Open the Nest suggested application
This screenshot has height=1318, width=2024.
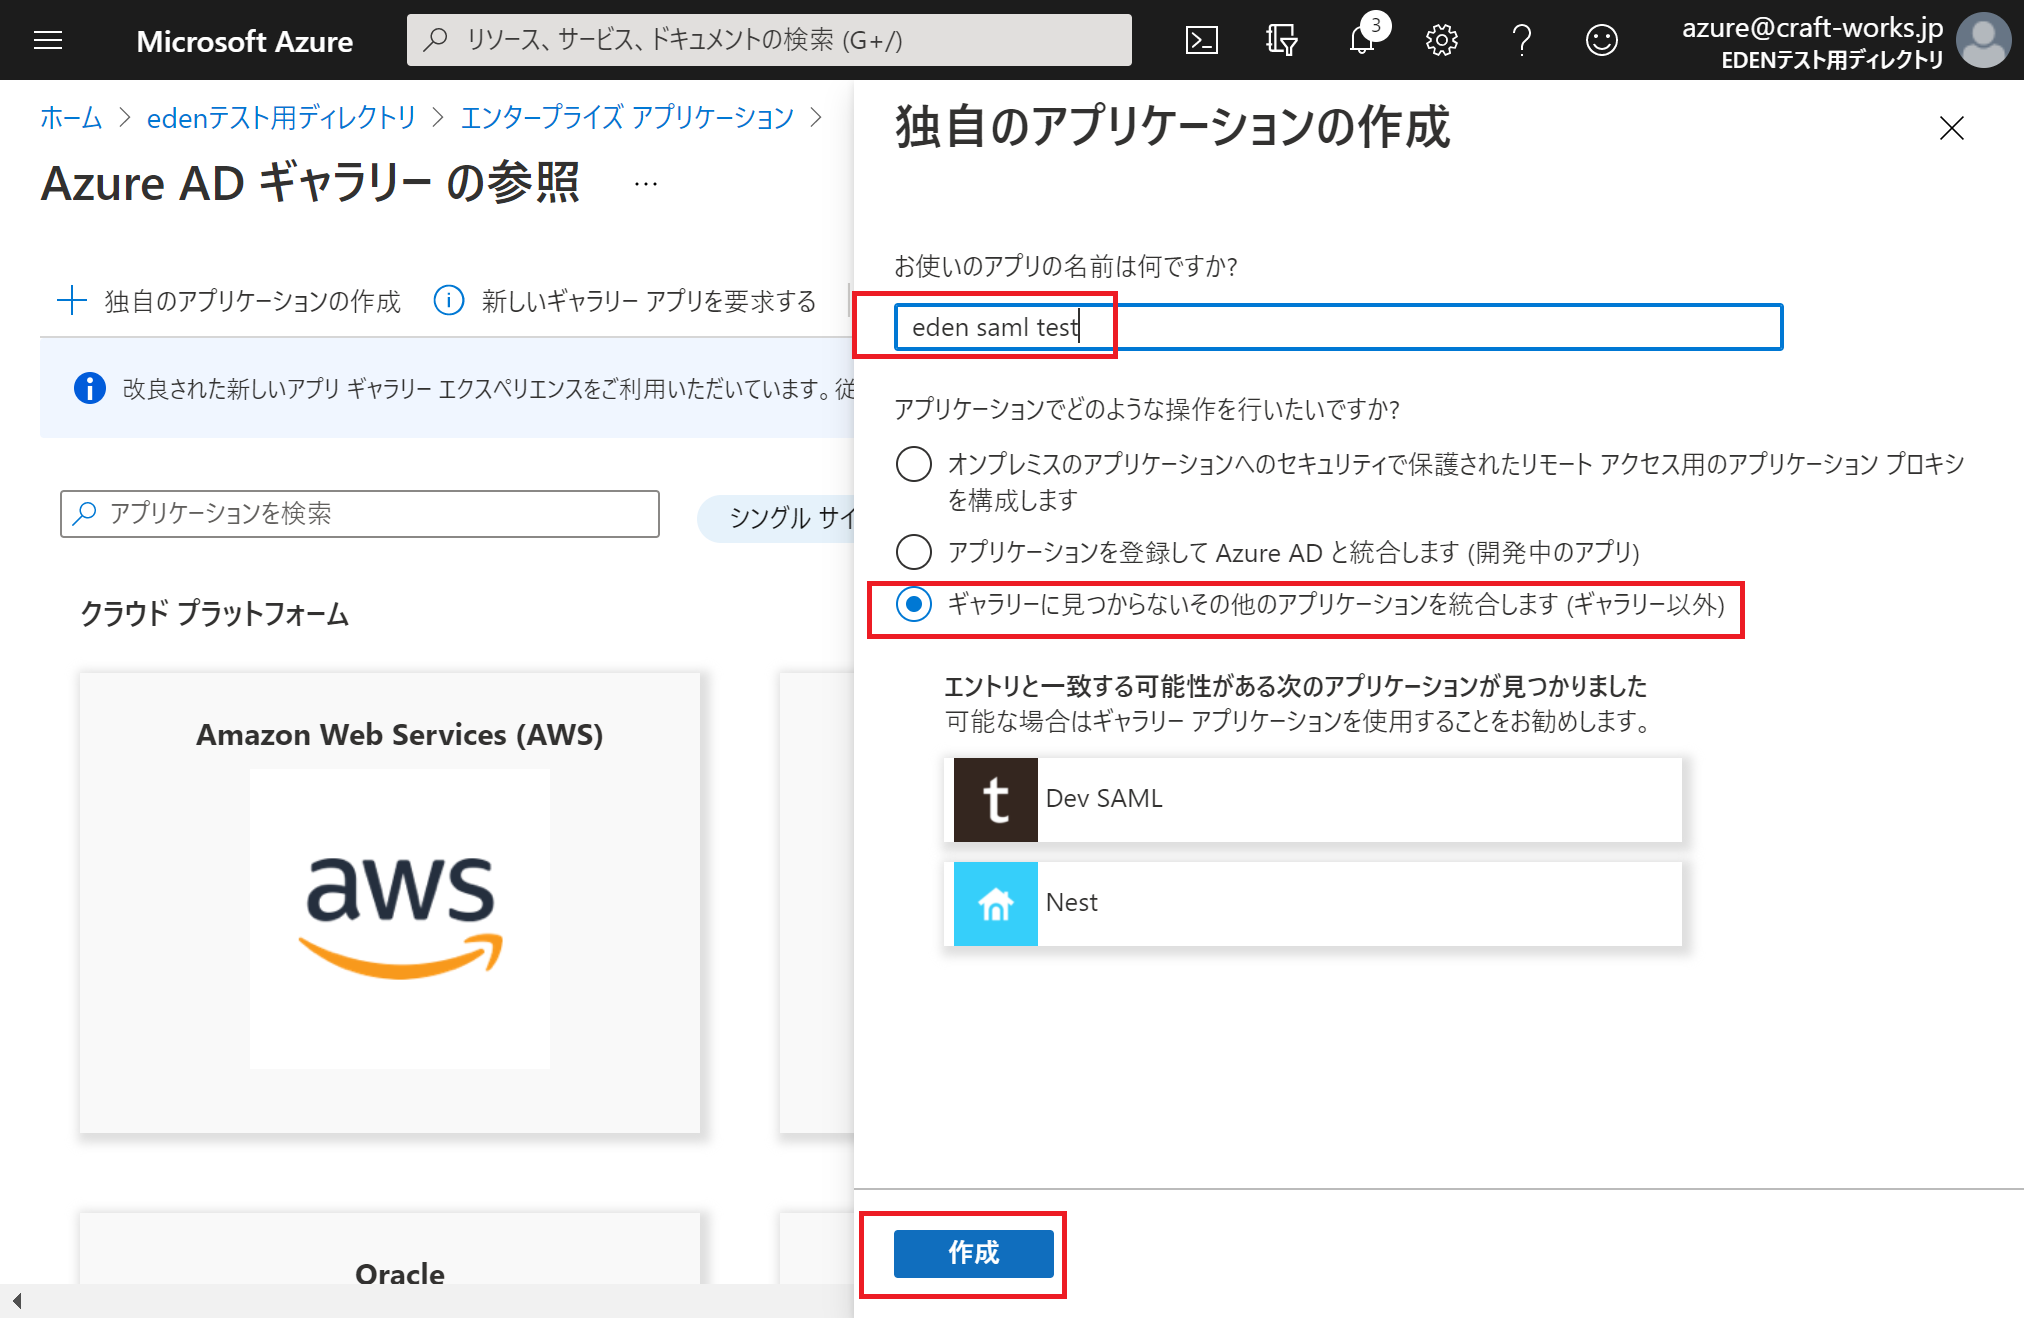(1313, 903)
